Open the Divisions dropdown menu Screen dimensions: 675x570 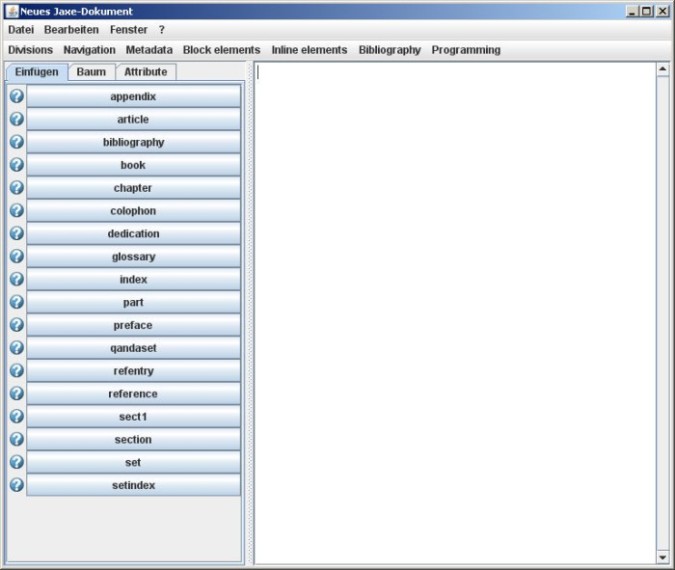coord(30,50)
